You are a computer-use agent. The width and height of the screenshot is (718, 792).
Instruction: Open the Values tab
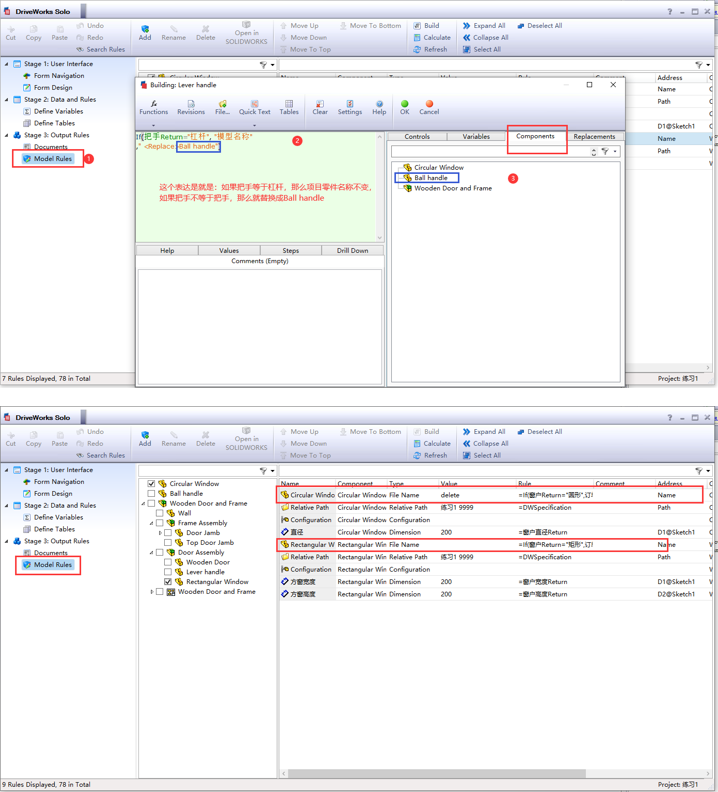(229, 251)
